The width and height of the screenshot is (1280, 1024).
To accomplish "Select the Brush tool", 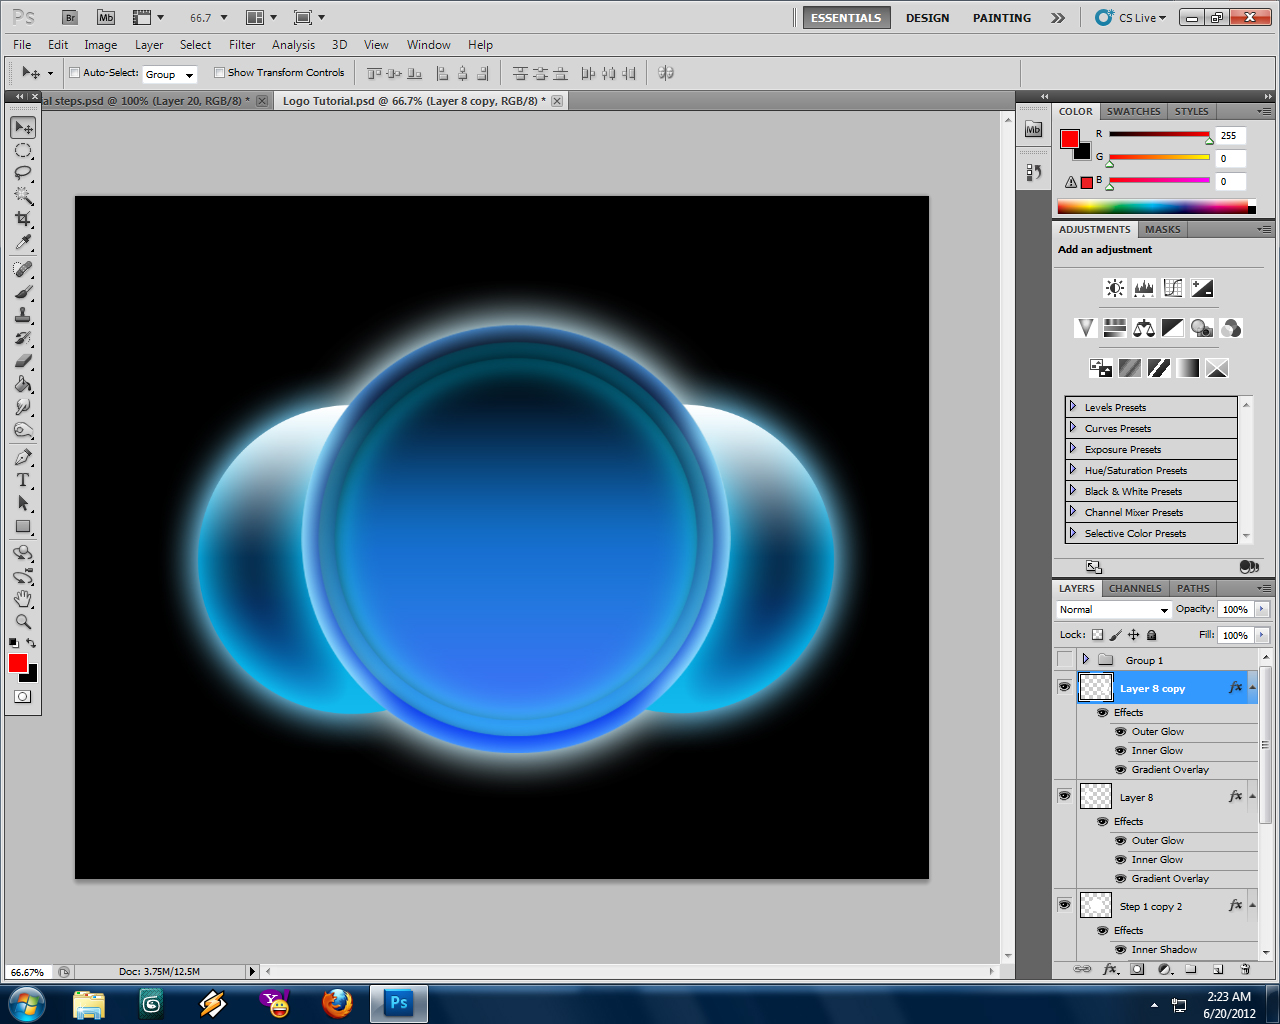I will pos(22,292).
